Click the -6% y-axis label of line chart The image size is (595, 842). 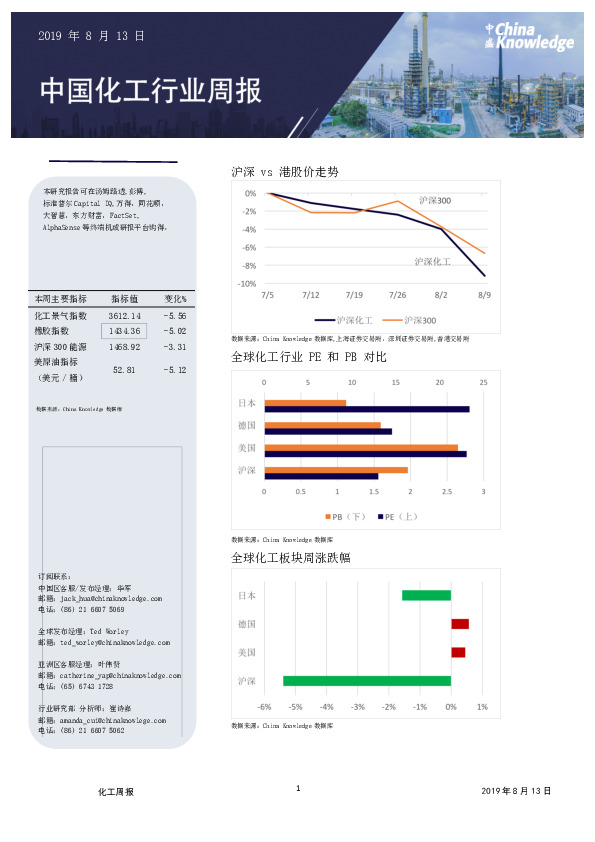point(249,248)
